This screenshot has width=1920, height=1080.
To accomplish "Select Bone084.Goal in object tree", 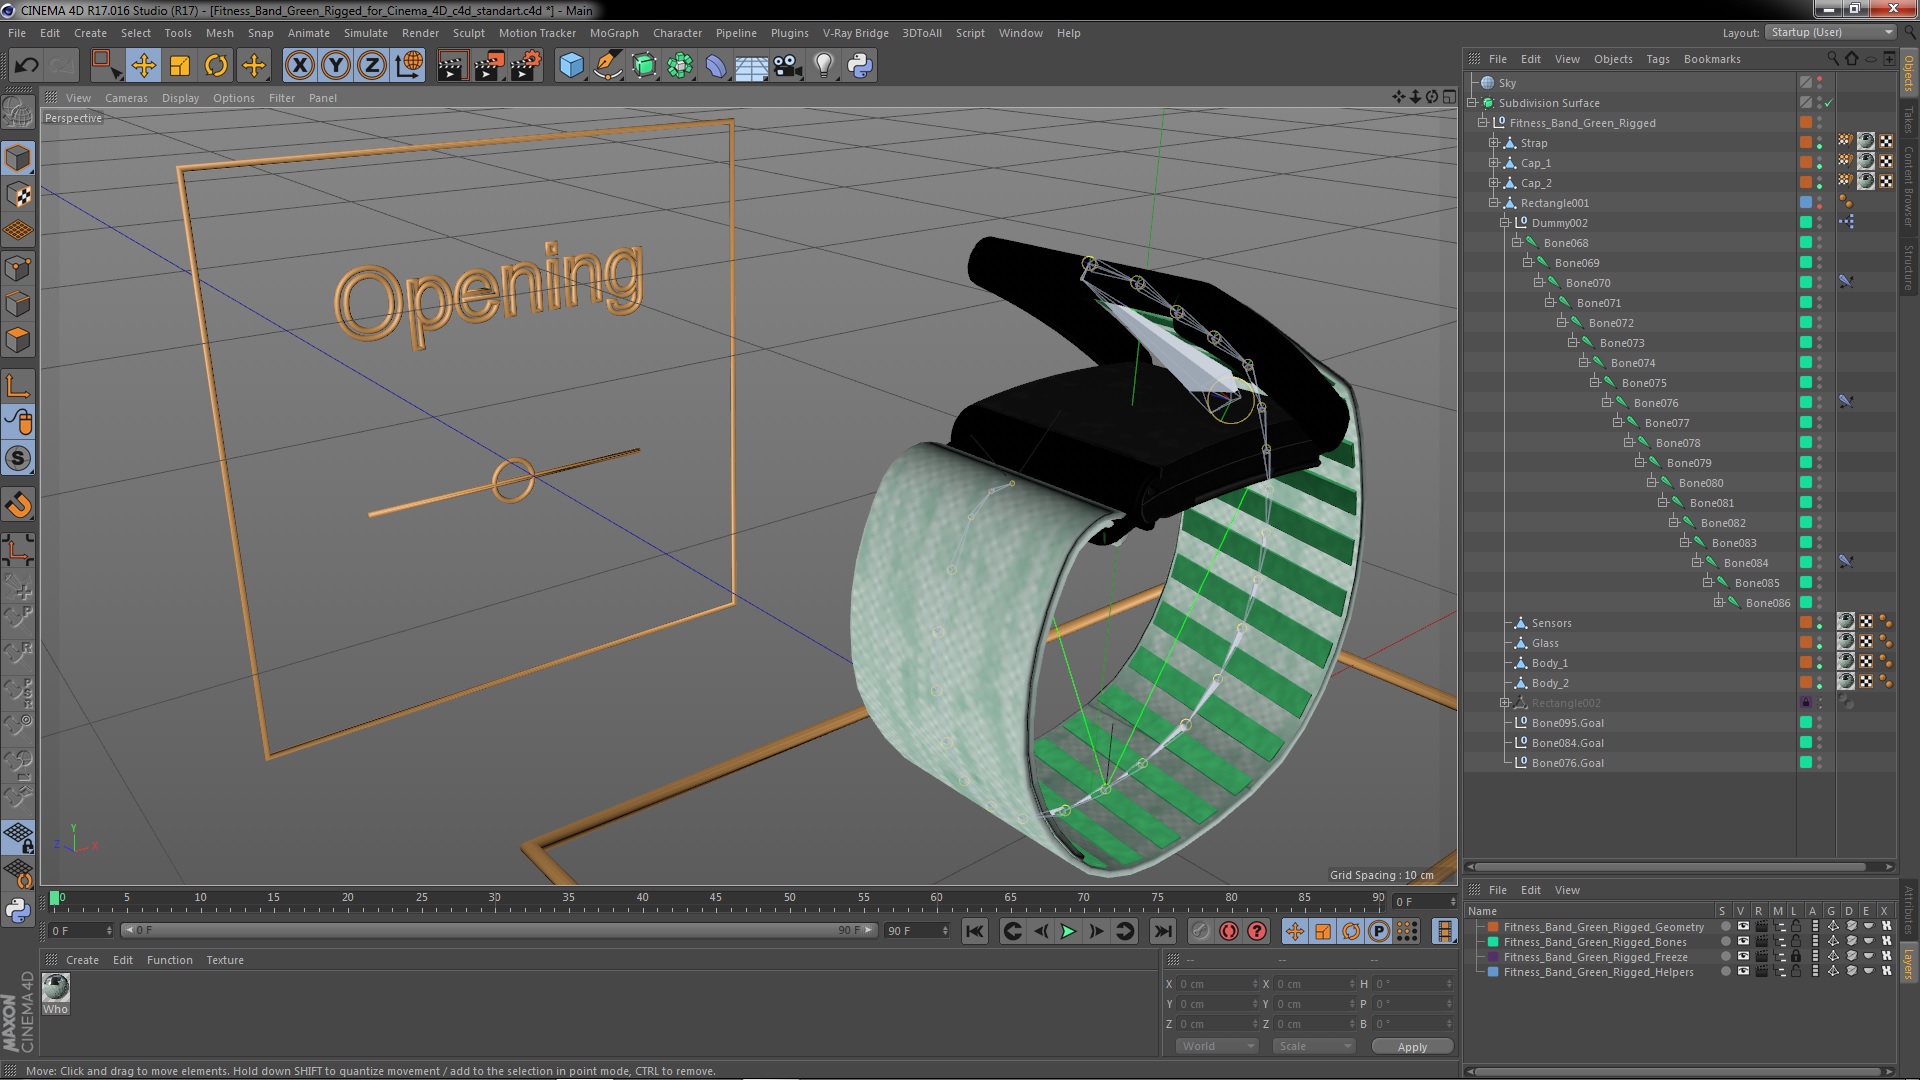I will [1567, 743].
